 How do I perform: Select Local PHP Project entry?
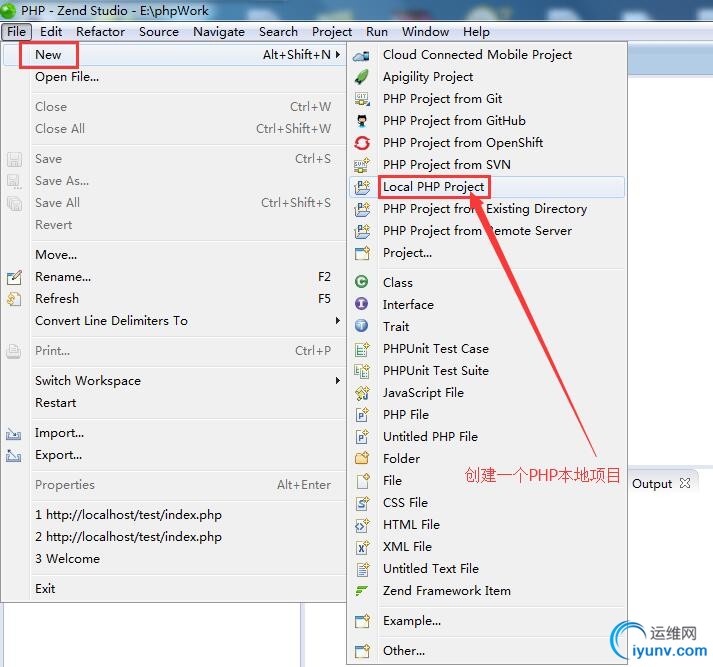point(487,187)
